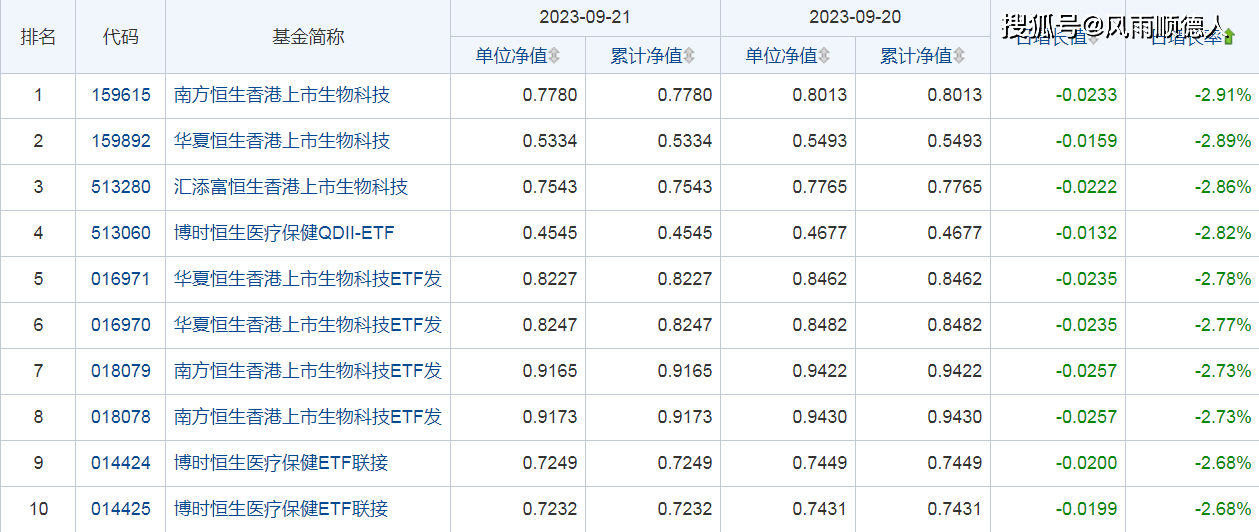Click the 基金简称 column header
This screenshot has height=532, width=1259.
pos(308,37)
